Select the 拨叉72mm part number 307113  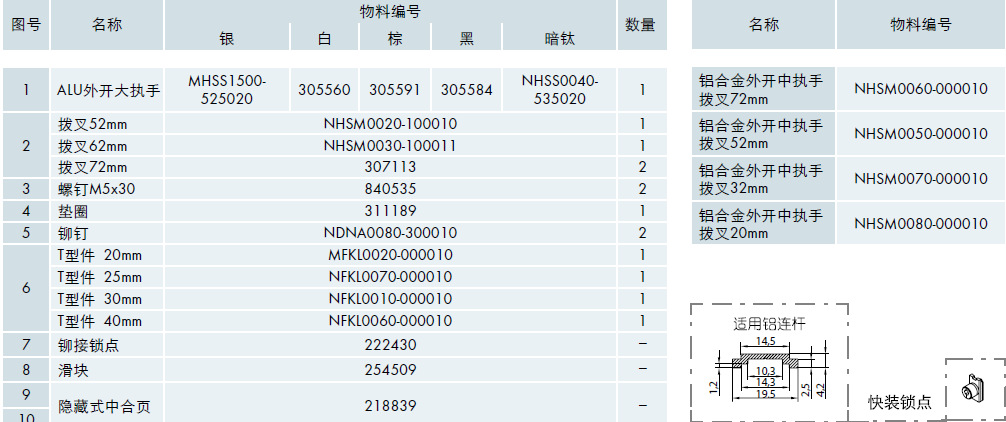390,167
